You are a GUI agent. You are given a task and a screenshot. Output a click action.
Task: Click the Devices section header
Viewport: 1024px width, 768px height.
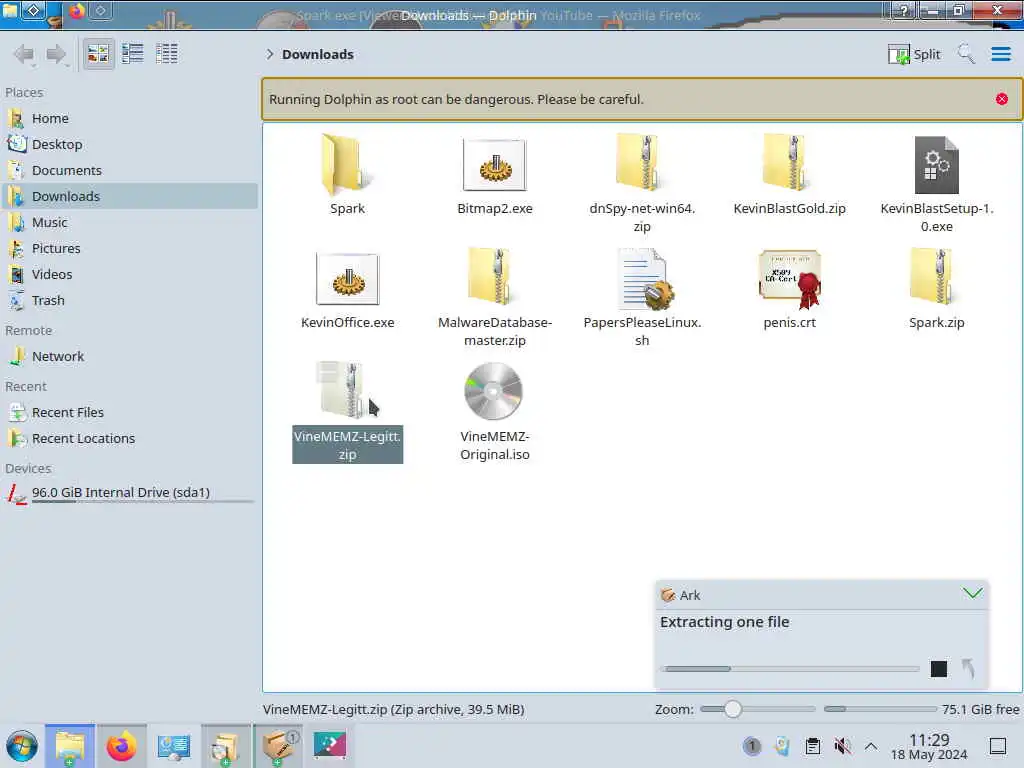coord(28,468)
